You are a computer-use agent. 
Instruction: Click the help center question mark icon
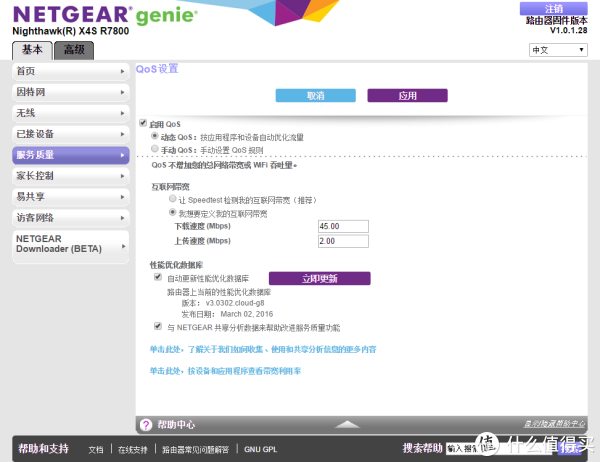146,425
